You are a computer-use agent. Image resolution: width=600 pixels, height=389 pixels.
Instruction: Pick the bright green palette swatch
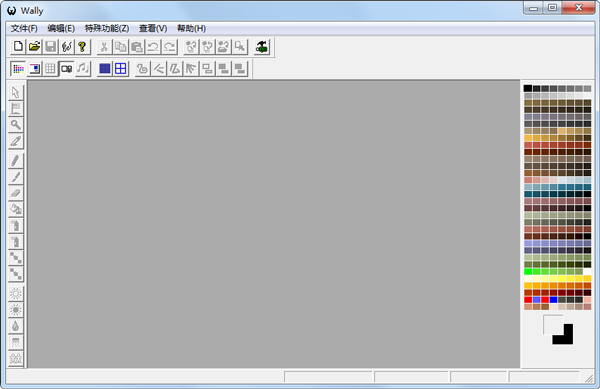528,272
